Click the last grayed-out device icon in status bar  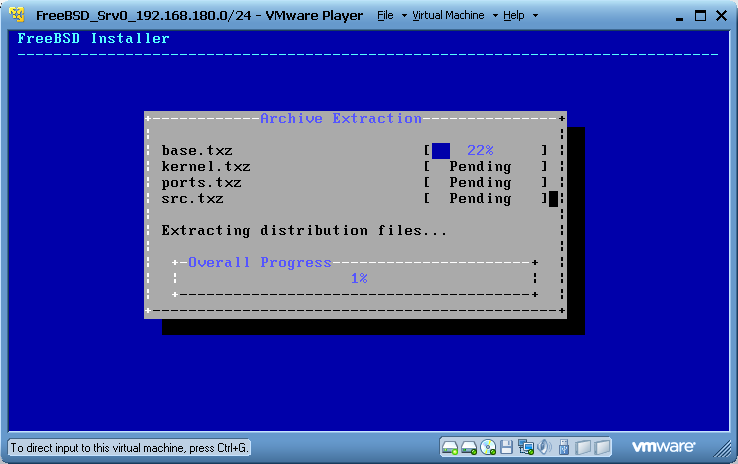602,447
